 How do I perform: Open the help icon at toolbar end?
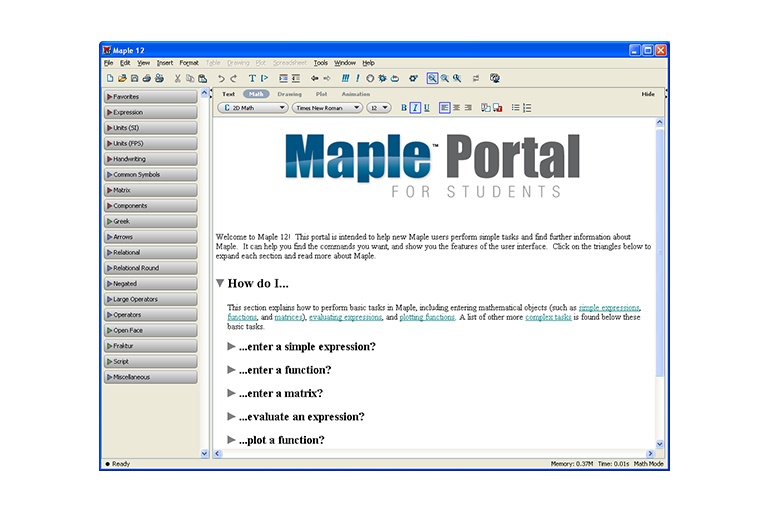point(495,78)
